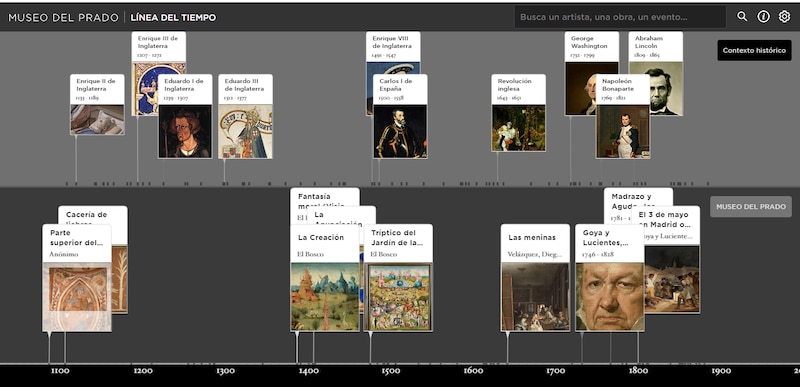Open the Parte superior del… Anónimo card
800x387 pixels.
[x=77, y=278]
